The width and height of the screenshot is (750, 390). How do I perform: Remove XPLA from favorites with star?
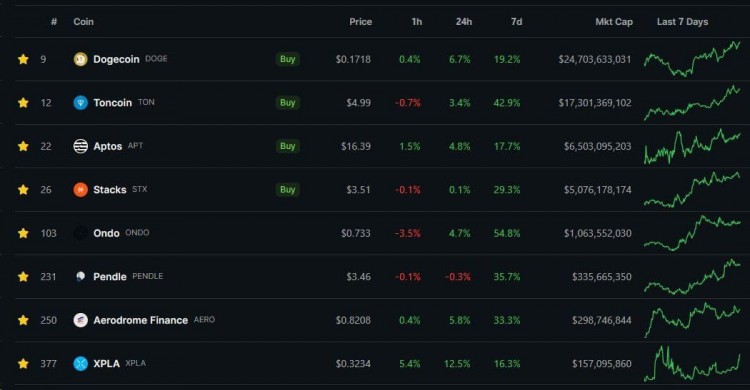(23, 364)
